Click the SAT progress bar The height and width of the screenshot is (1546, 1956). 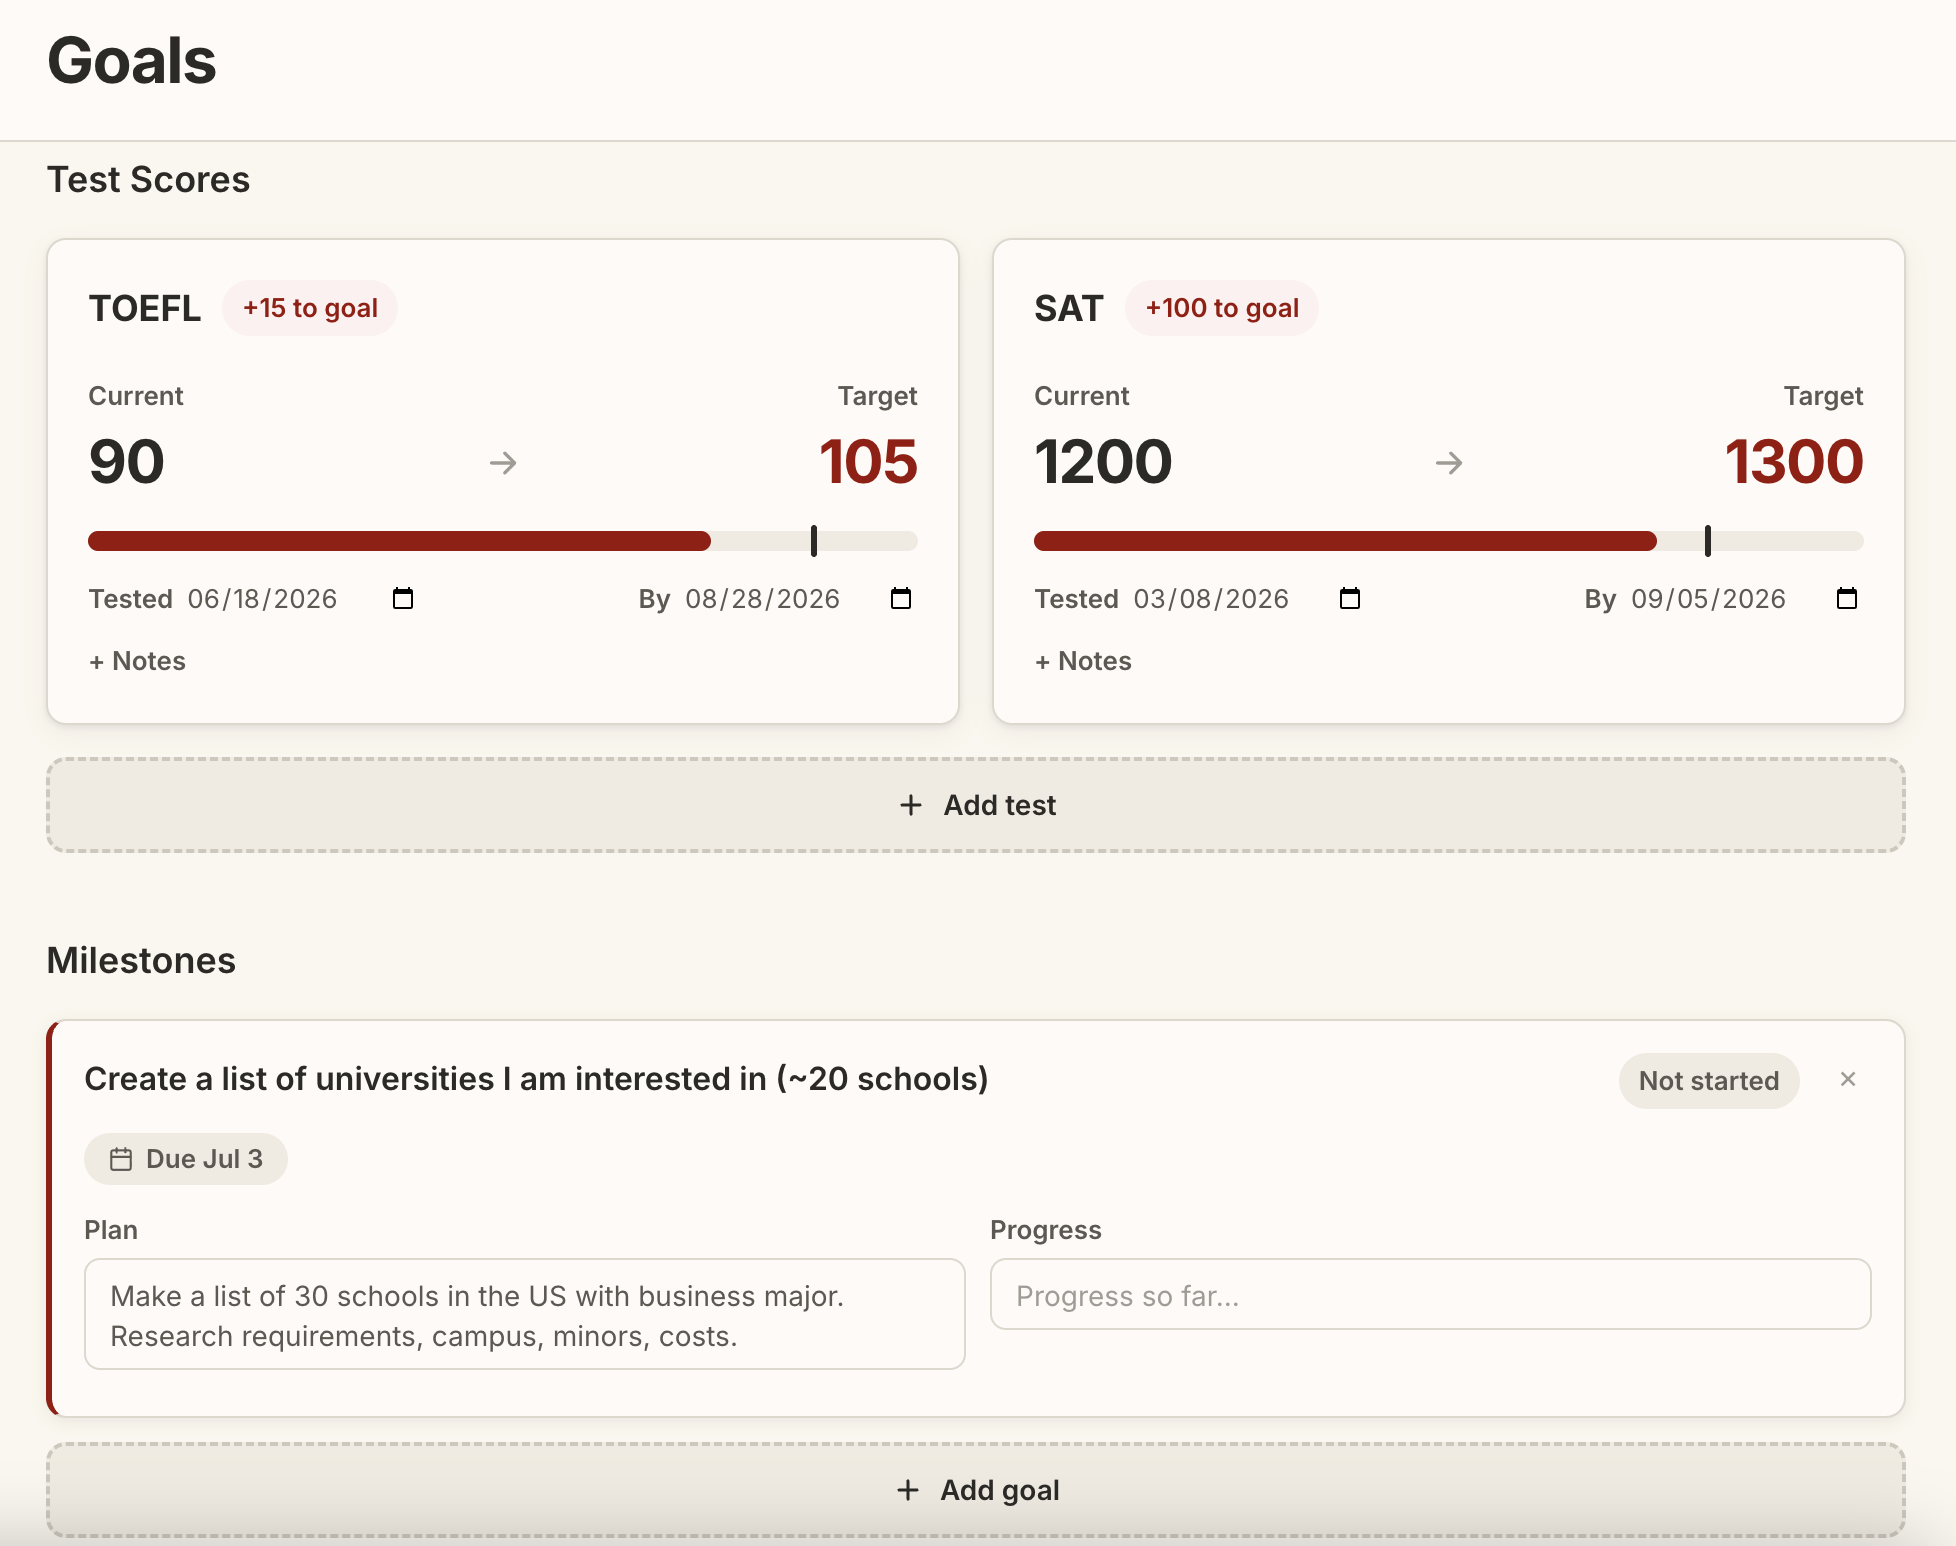pyautogui.click(x=1449, y=541)
